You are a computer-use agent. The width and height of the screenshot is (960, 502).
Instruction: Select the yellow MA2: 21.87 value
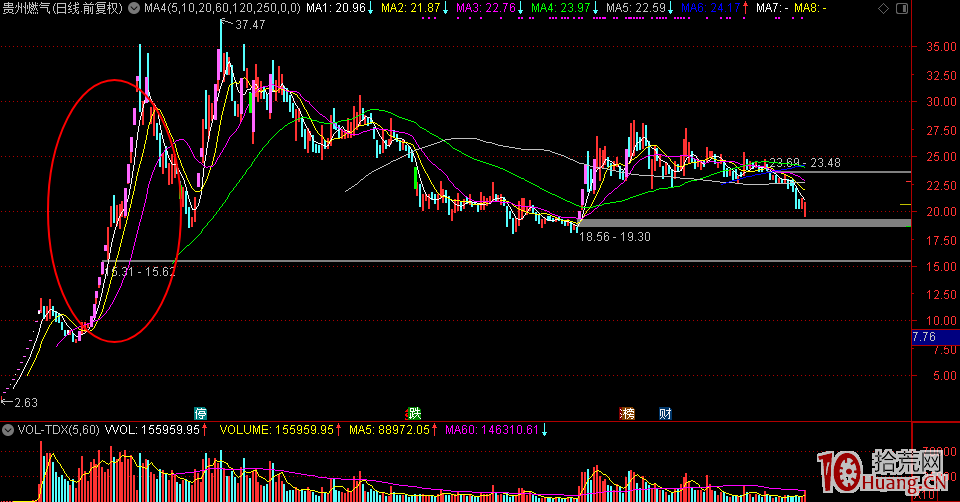(x=410, y=8)
